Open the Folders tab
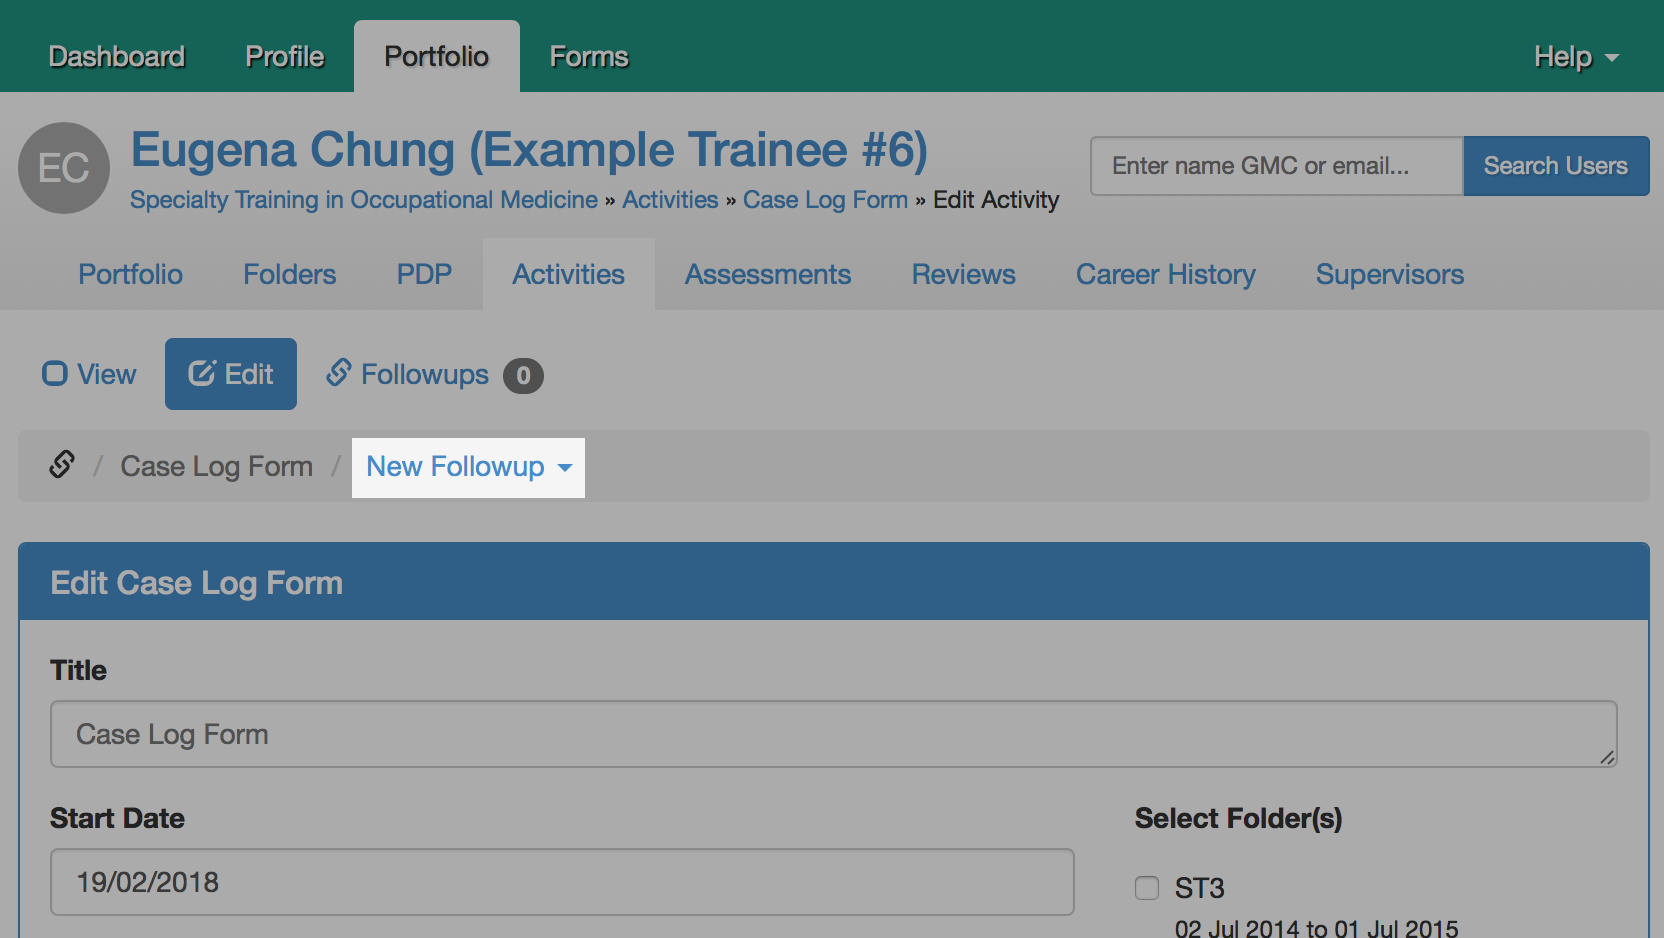Image resolution: width=1664 pixels, height=938 pixels. tap(290, 274)
